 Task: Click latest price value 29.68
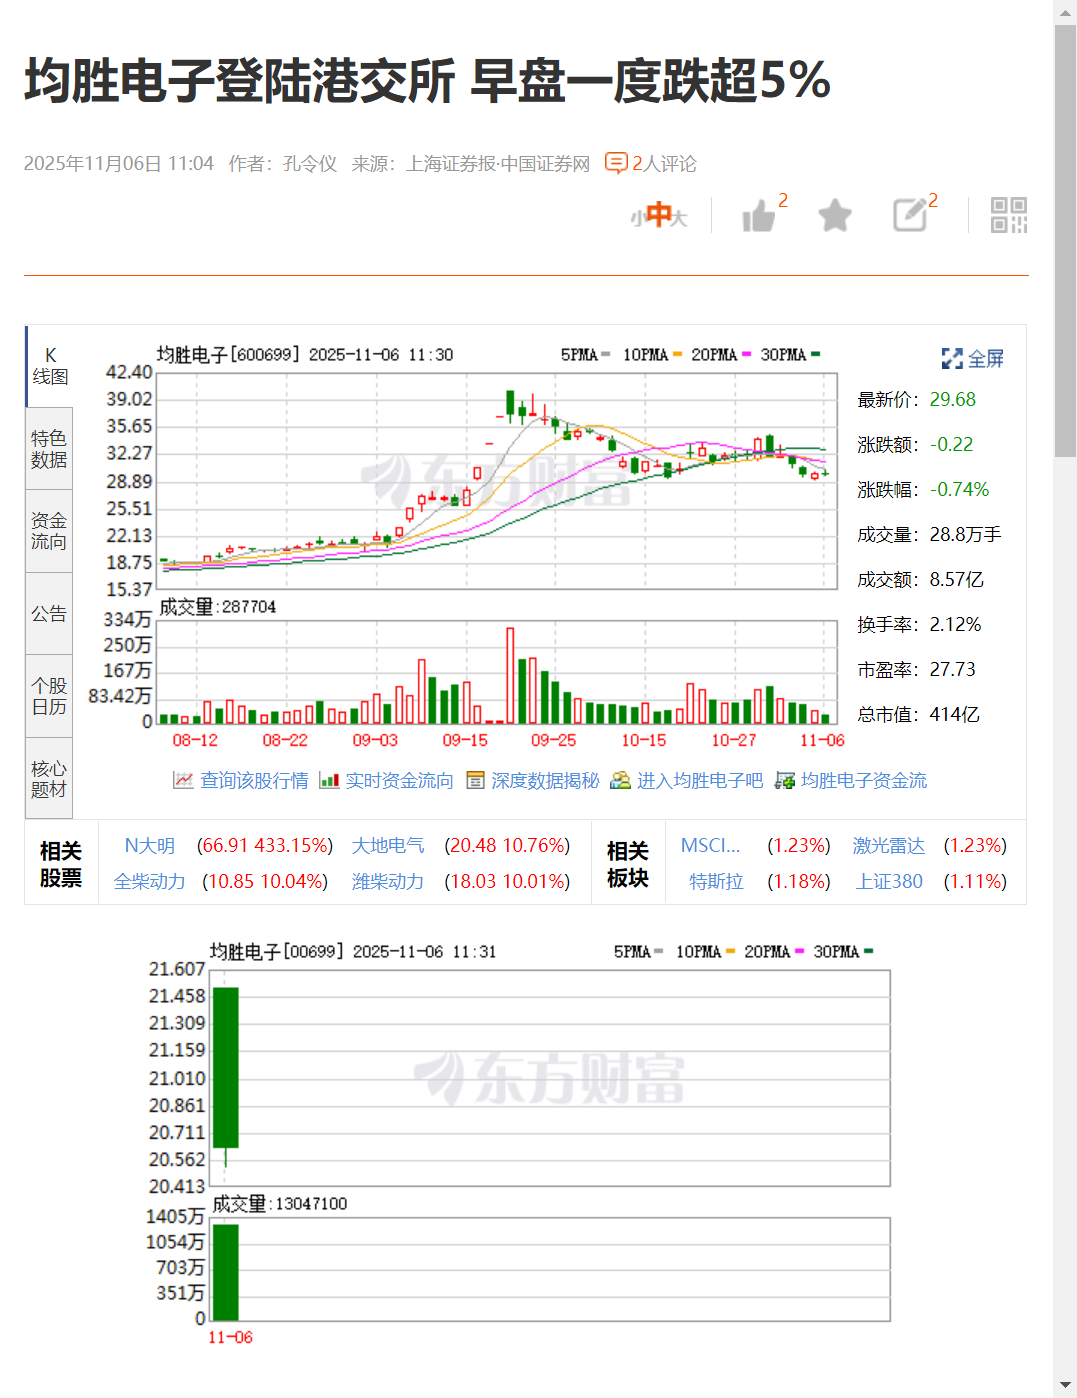point(953,399)
